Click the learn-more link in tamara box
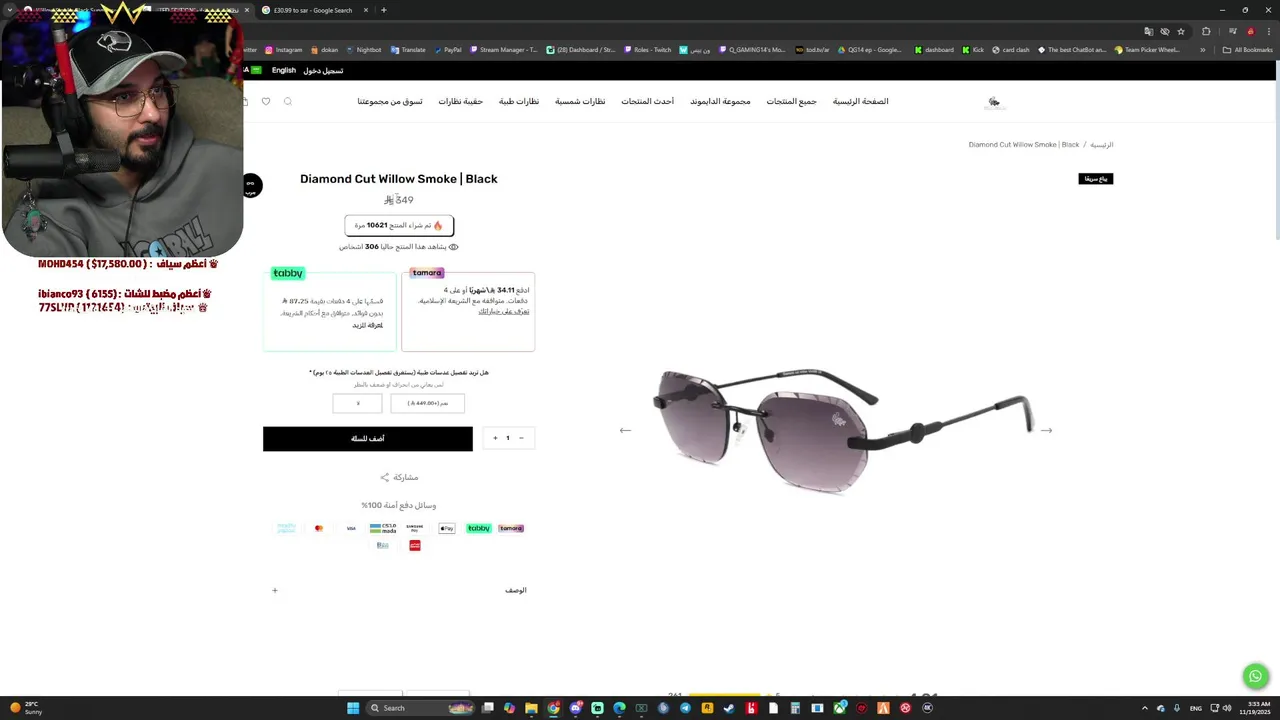 tap(503, 311)
